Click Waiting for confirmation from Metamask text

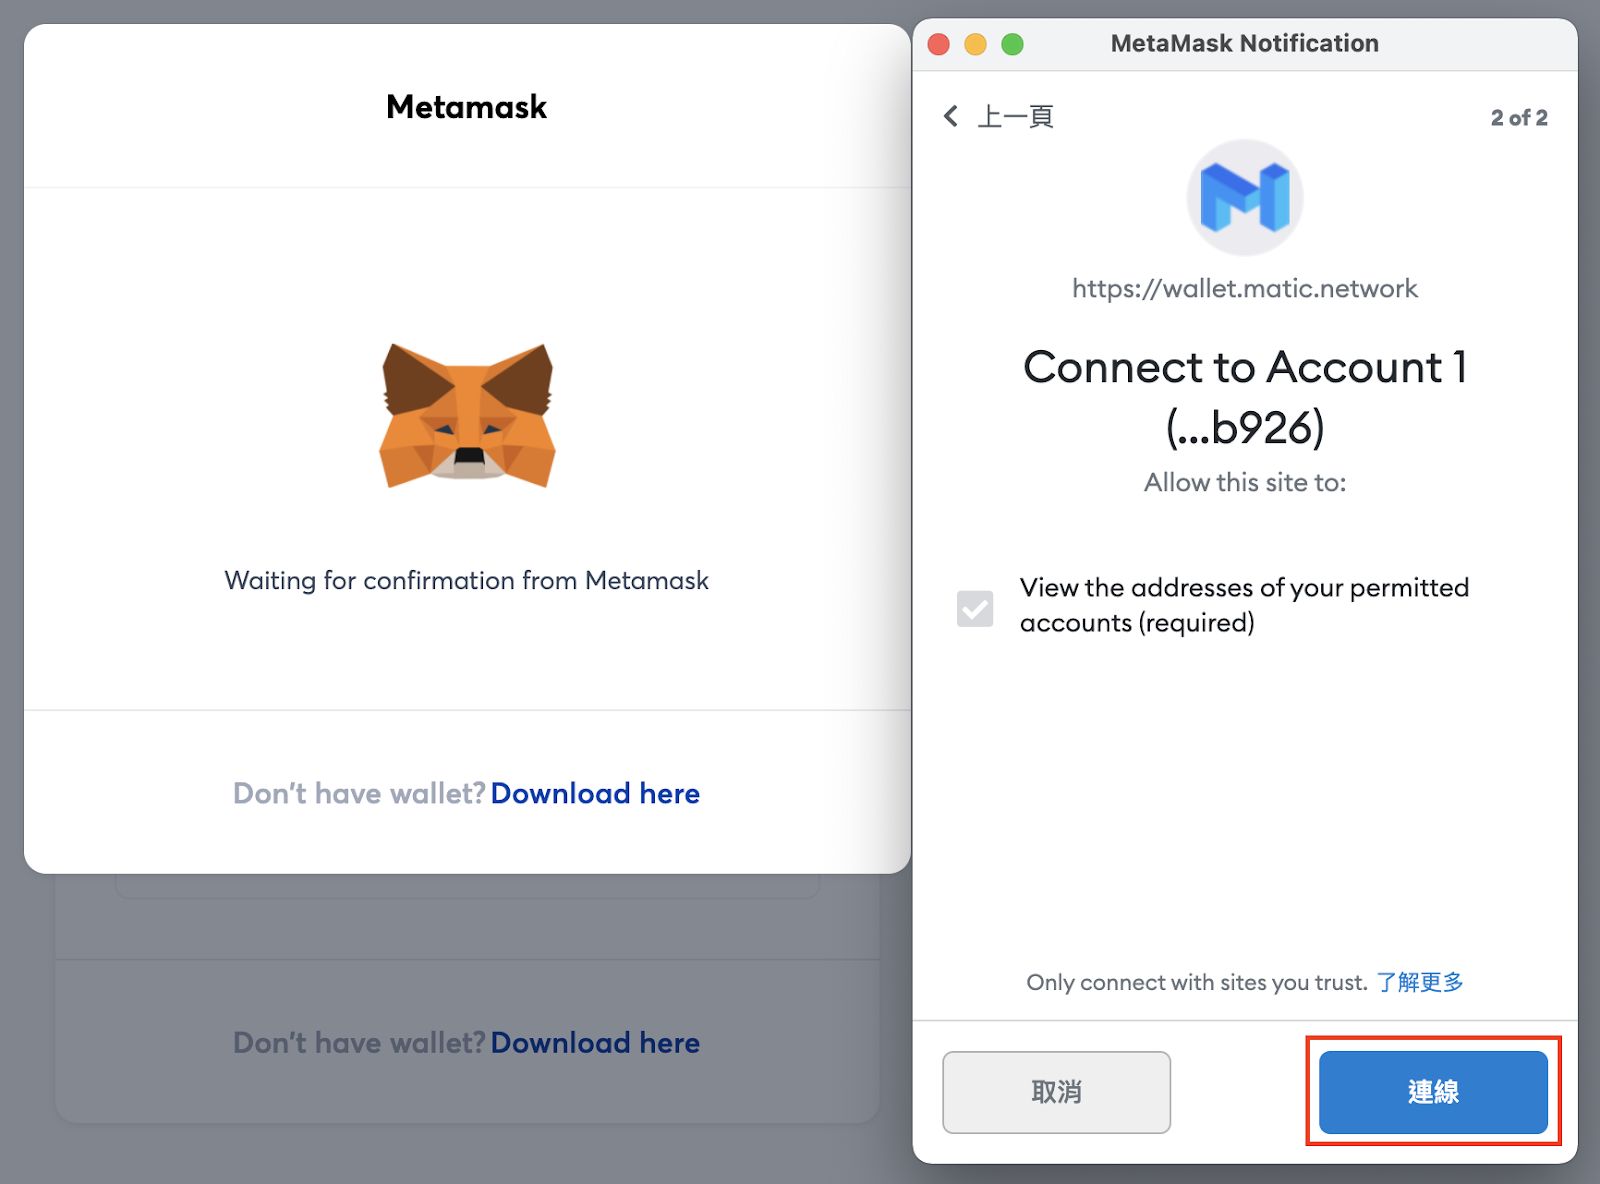(467, 580)
